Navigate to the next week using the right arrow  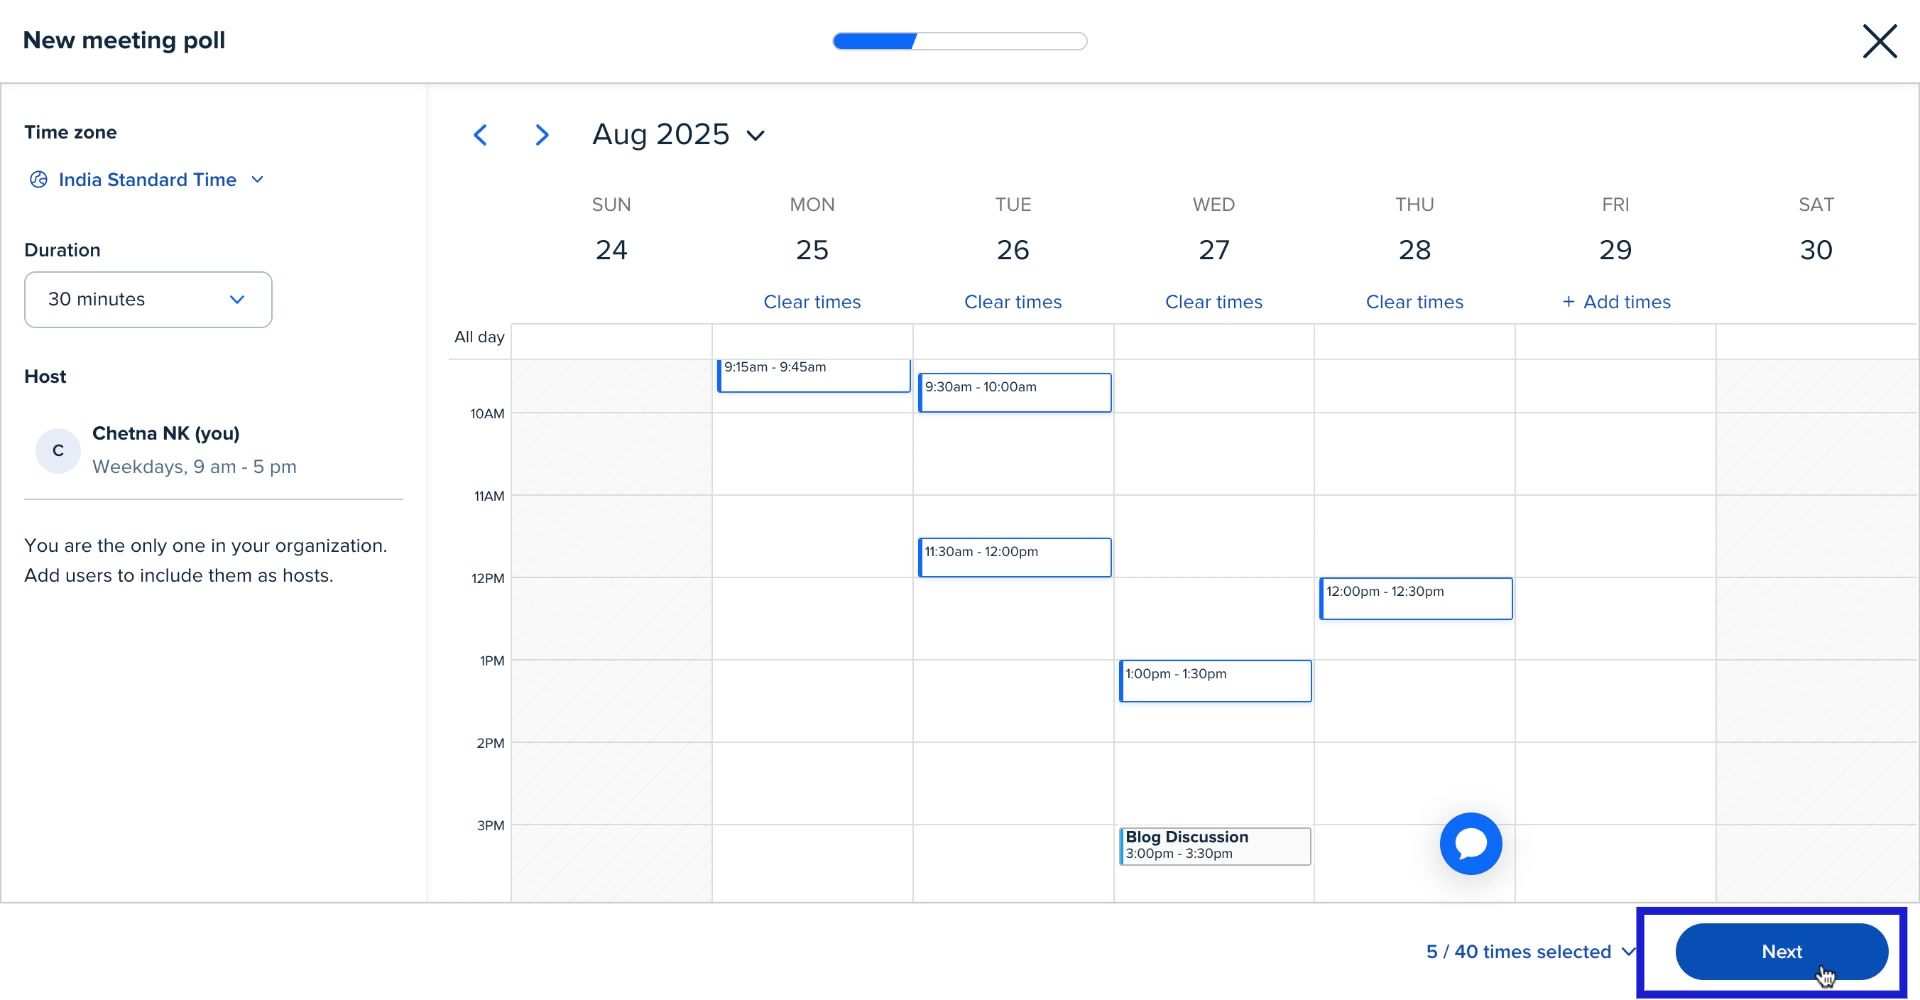coord(541,134)
